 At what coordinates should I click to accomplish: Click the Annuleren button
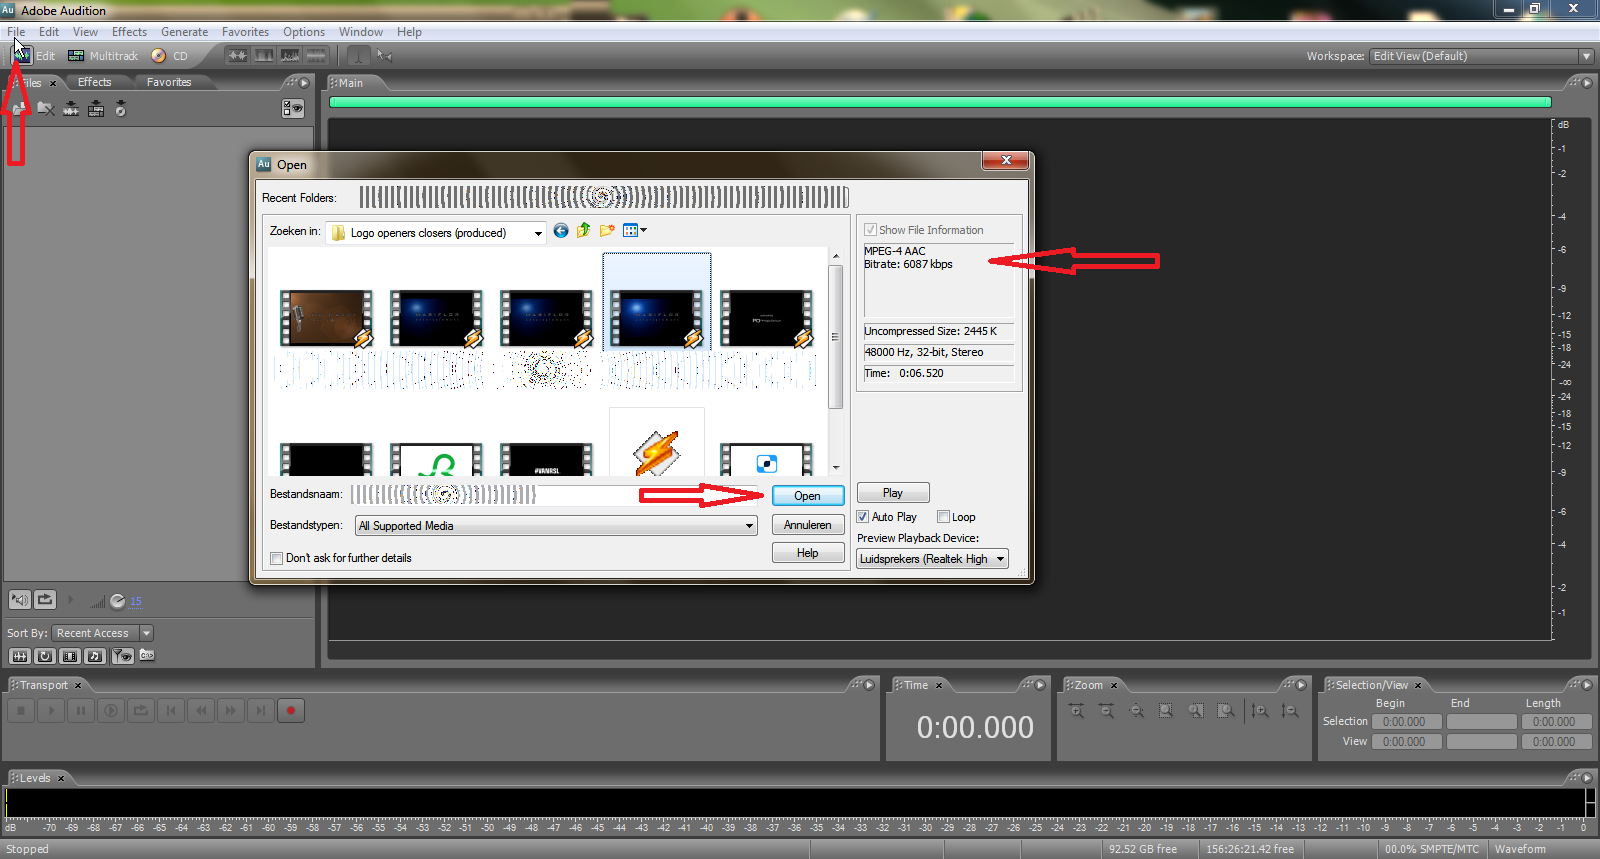pyautogui.click(x=807, y=525)
